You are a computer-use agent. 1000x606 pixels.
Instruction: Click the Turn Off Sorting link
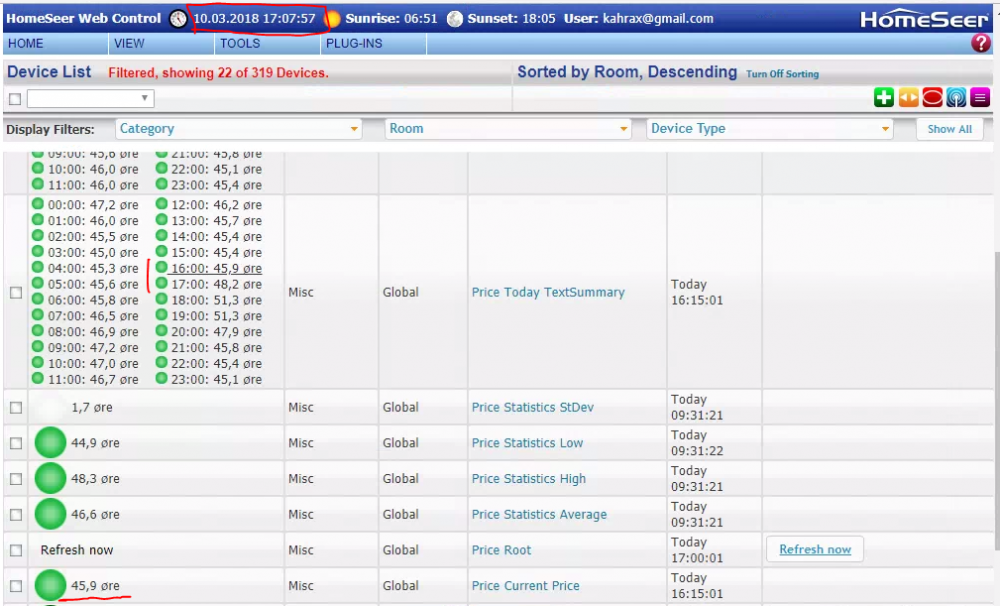pos(782,74)
